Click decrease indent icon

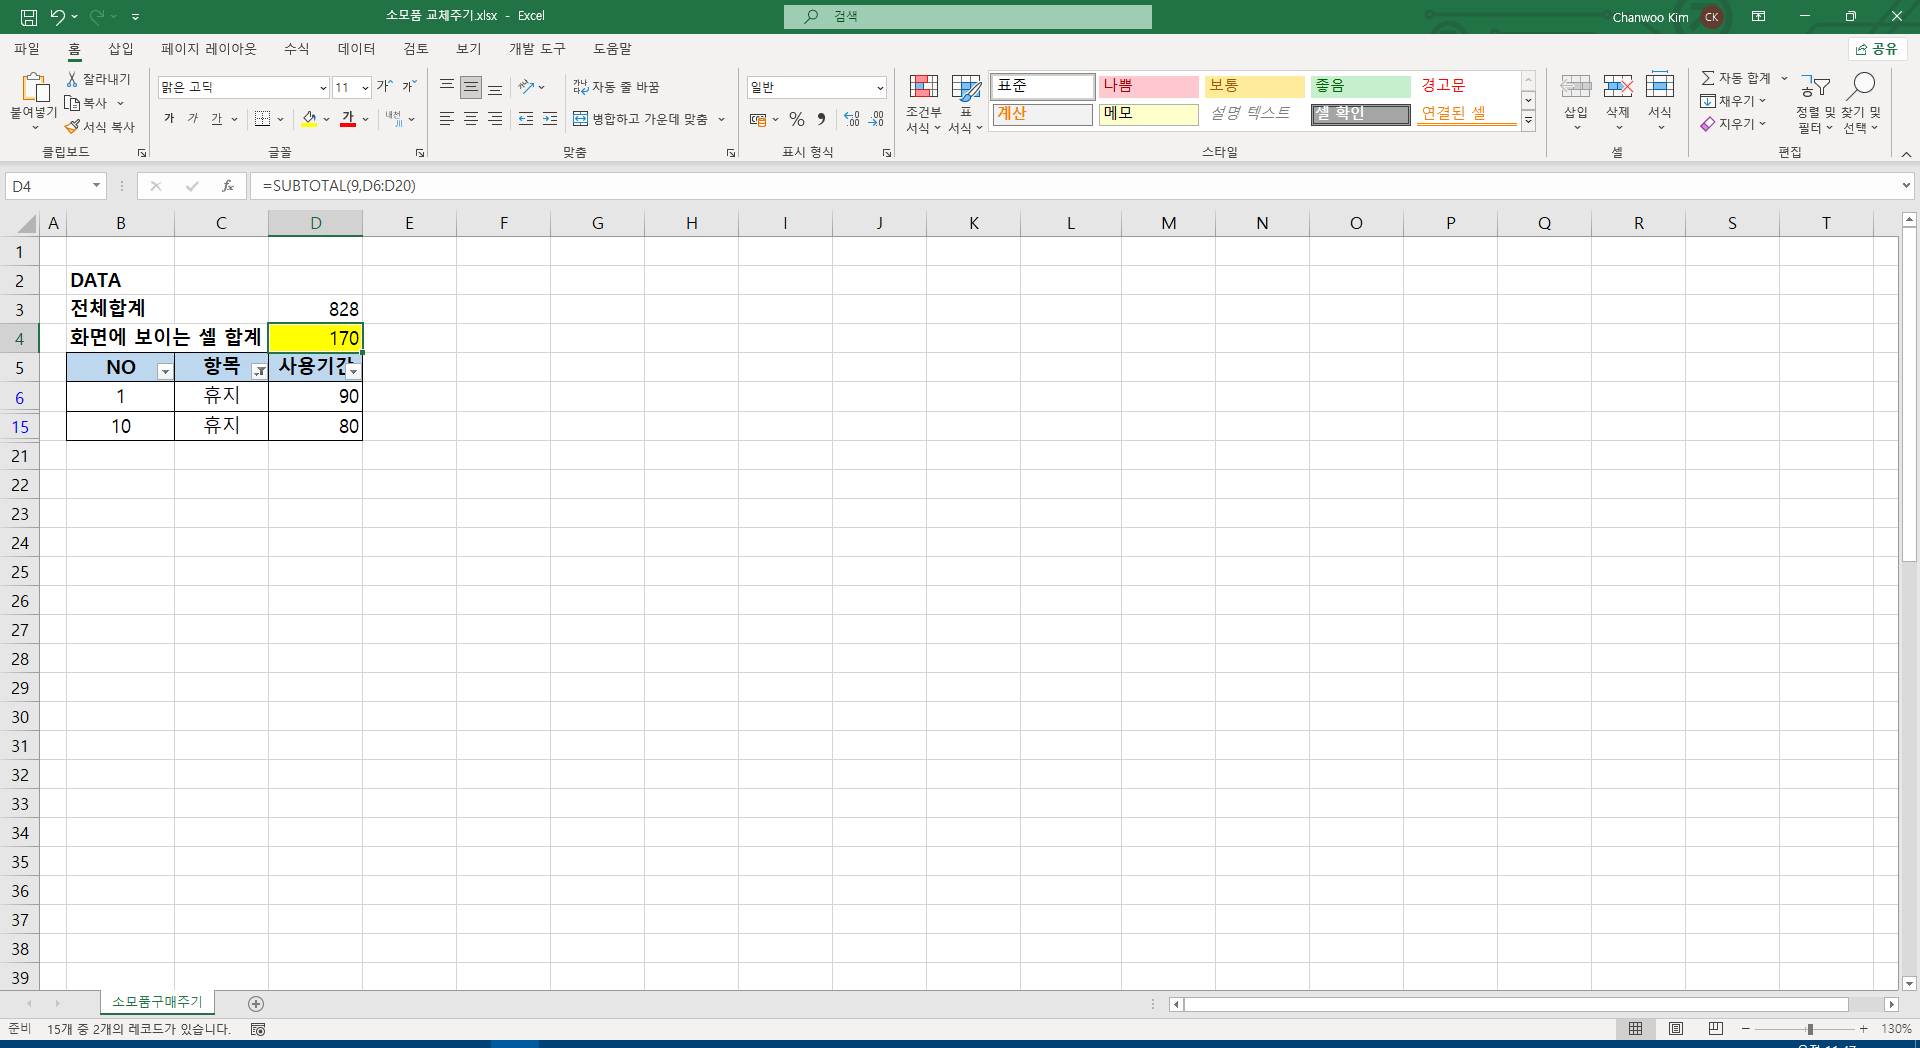(526, 119)
